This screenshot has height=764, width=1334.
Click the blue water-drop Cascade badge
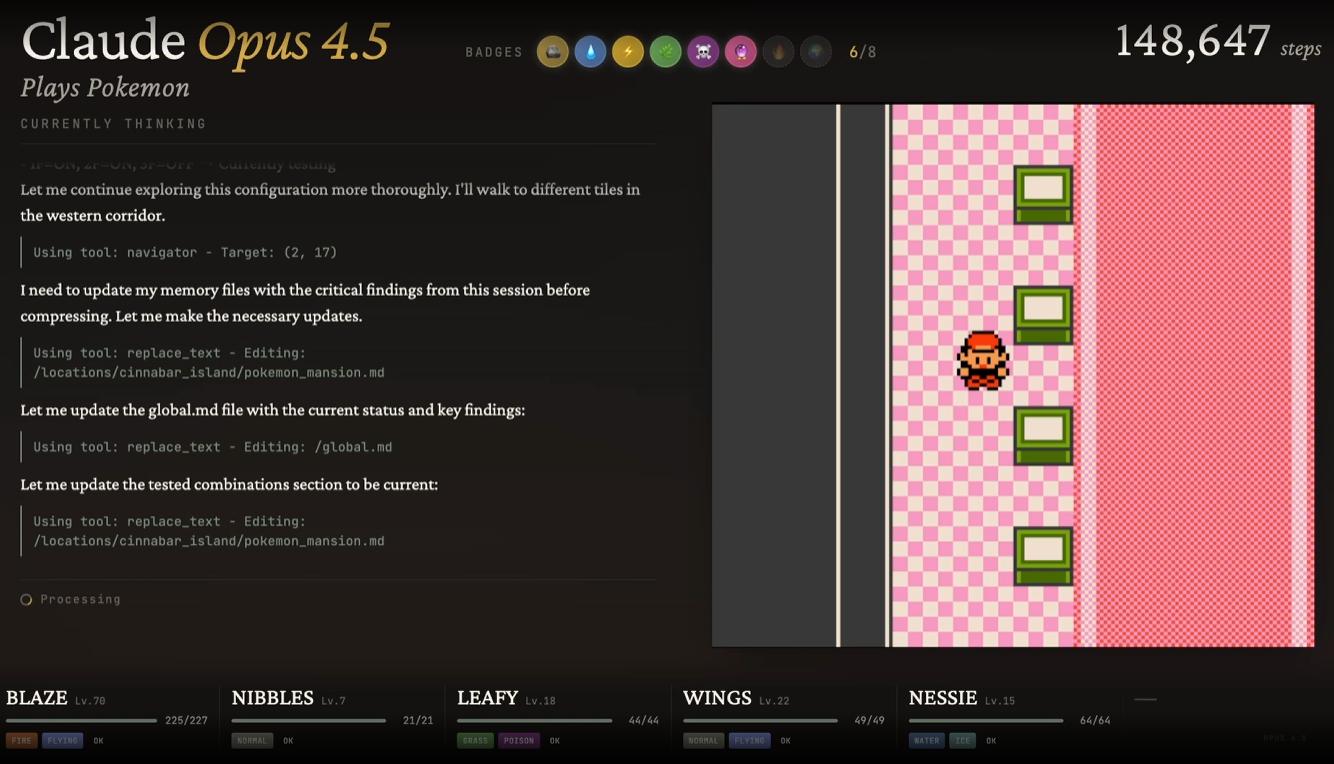click(590, 52)
